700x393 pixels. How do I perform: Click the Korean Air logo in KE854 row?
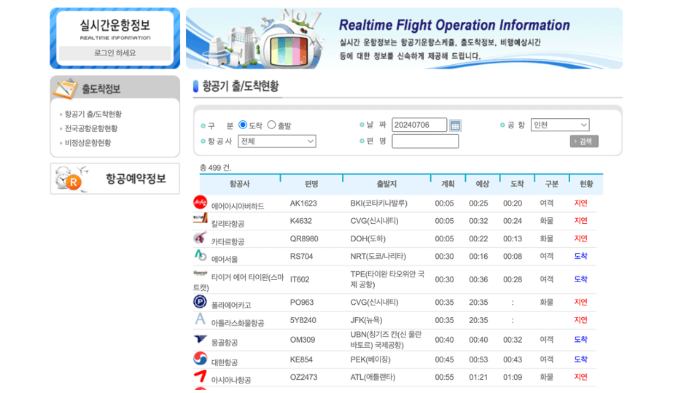click(200, 358)
